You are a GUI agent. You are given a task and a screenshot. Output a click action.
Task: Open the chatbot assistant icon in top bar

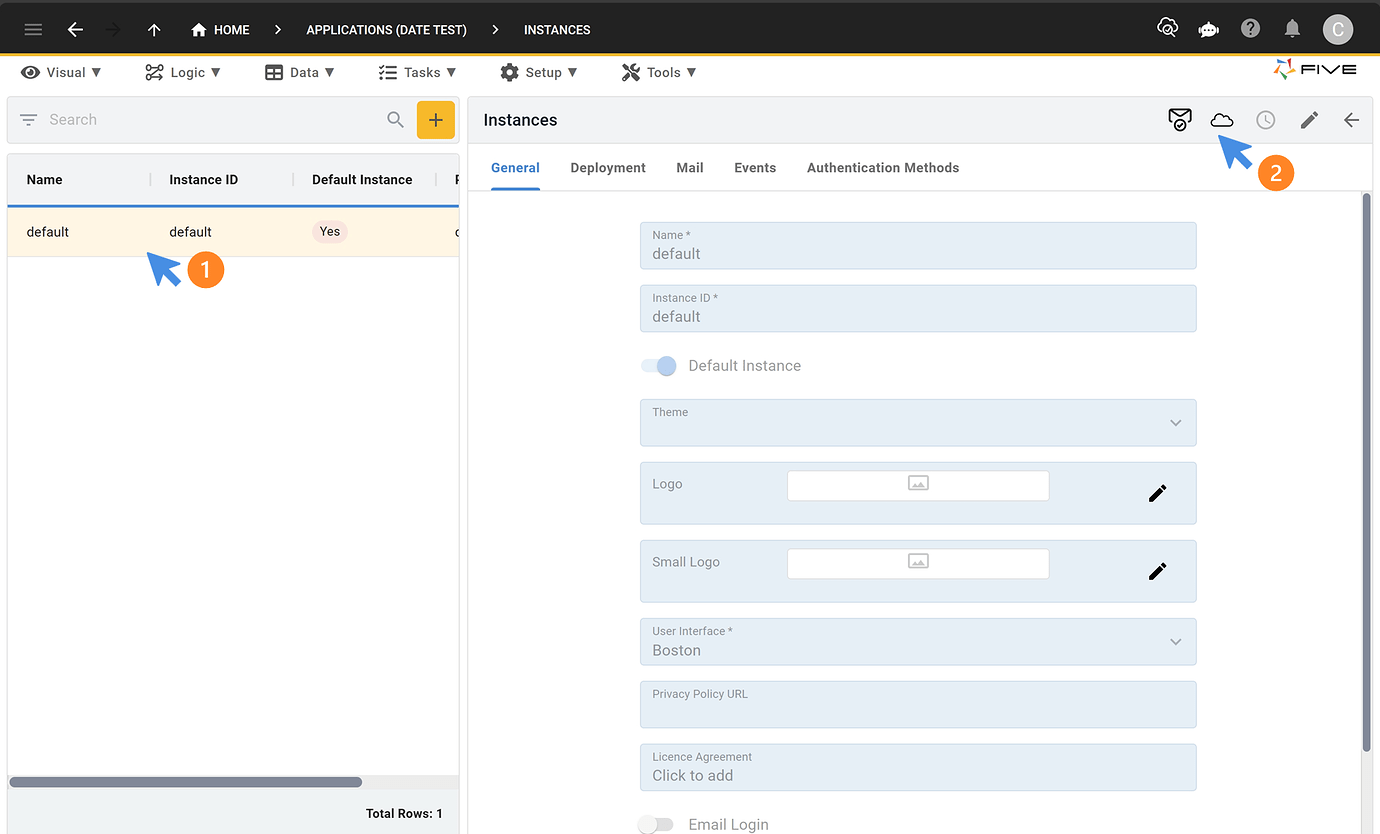point(1208,29)
